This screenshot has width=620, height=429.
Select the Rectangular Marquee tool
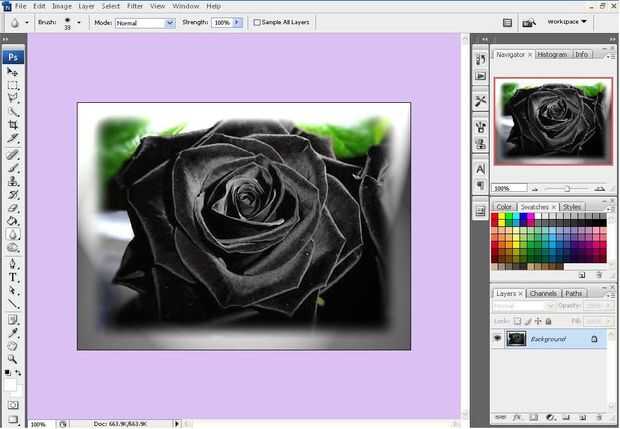pyautogui.click(x=12, y=85)
